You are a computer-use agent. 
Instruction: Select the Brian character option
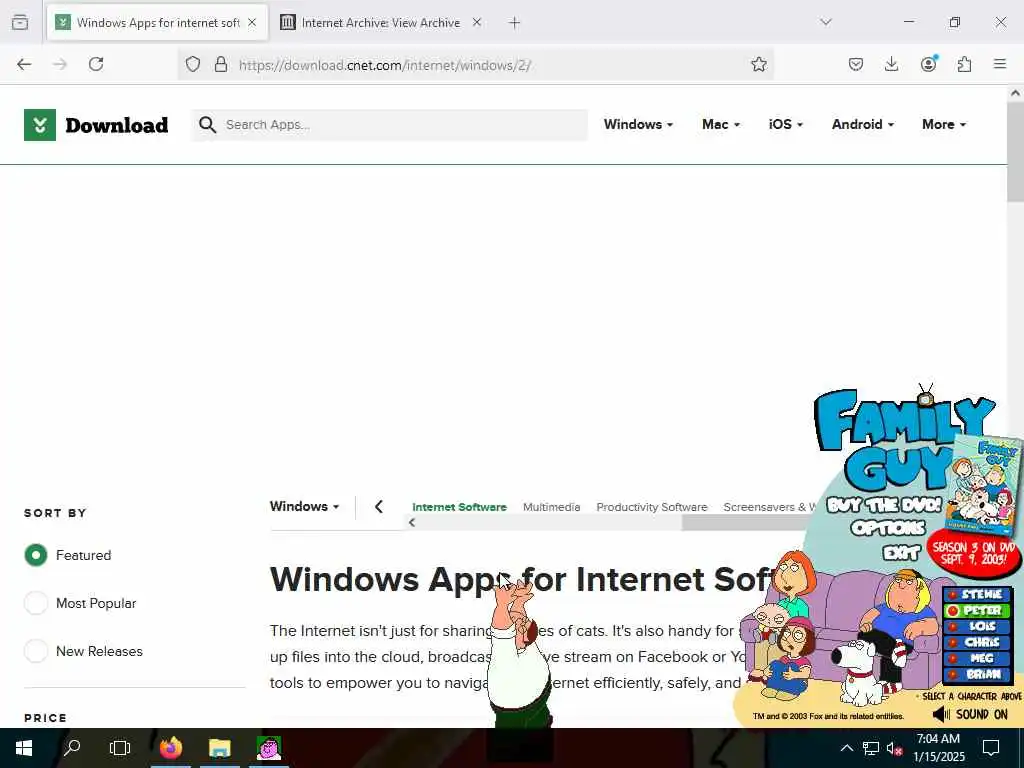[977, 674]
